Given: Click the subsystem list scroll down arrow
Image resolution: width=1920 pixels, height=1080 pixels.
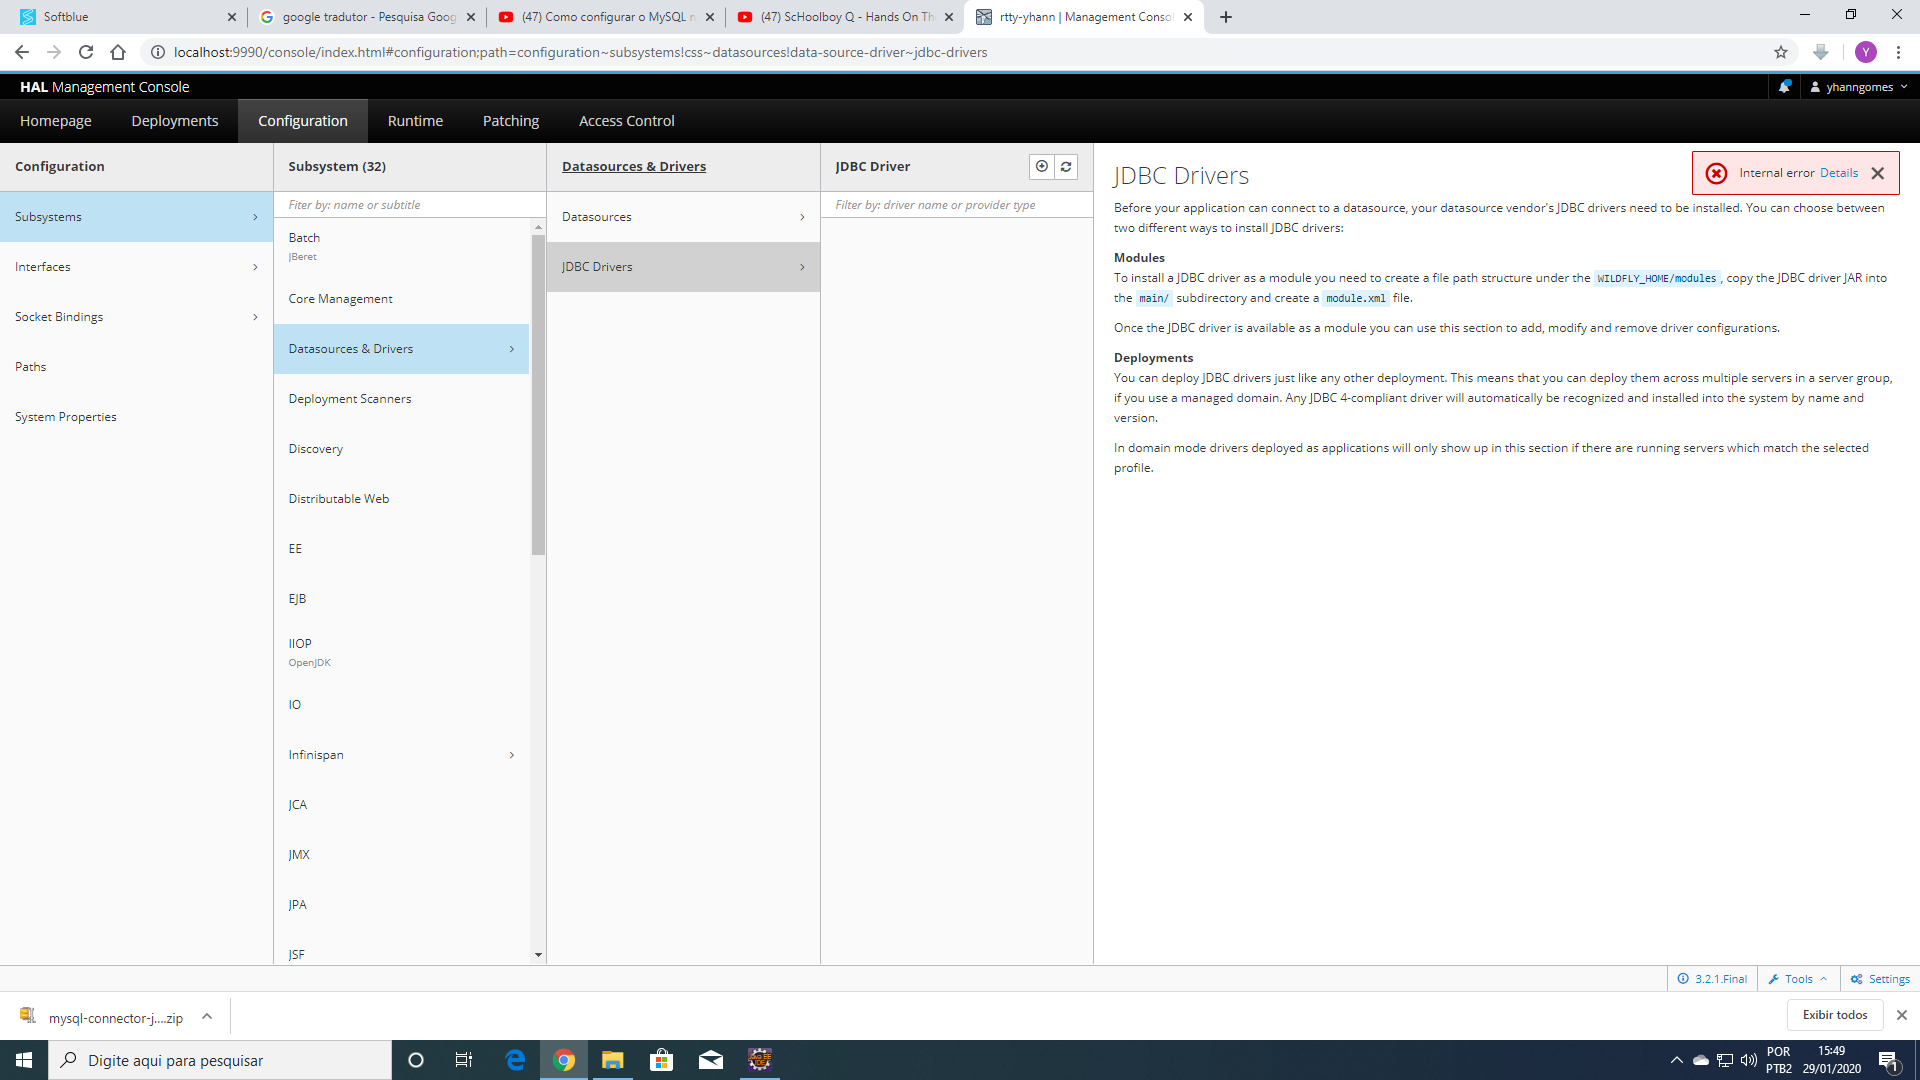Looking at the screenshot, I should (x=538, y=955).
